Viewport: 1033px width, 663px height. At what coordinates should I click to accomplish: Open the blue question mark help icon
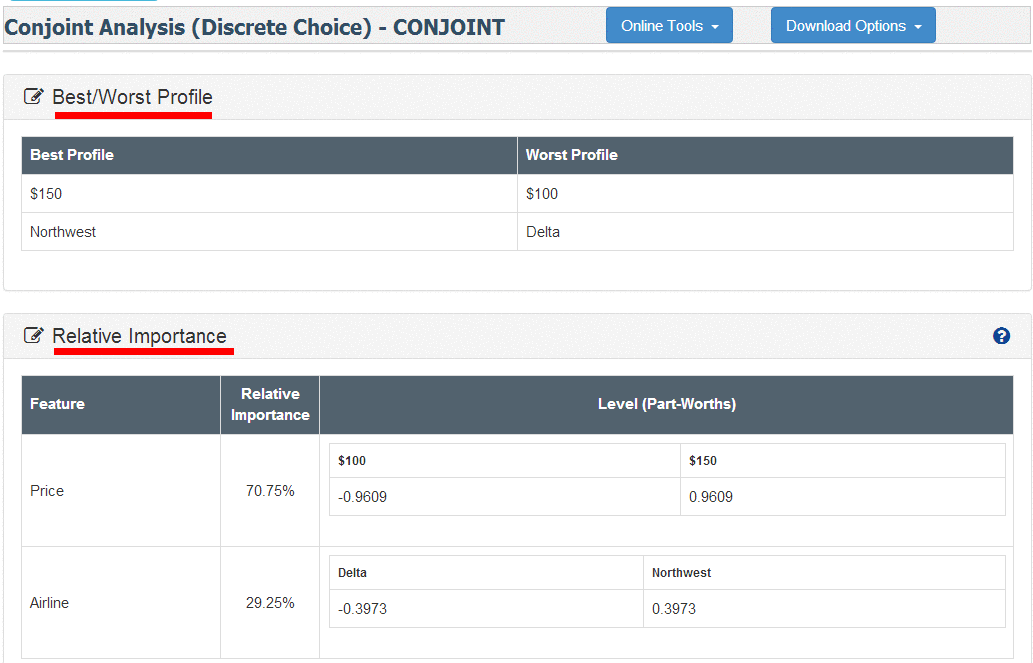[1001, 336]
